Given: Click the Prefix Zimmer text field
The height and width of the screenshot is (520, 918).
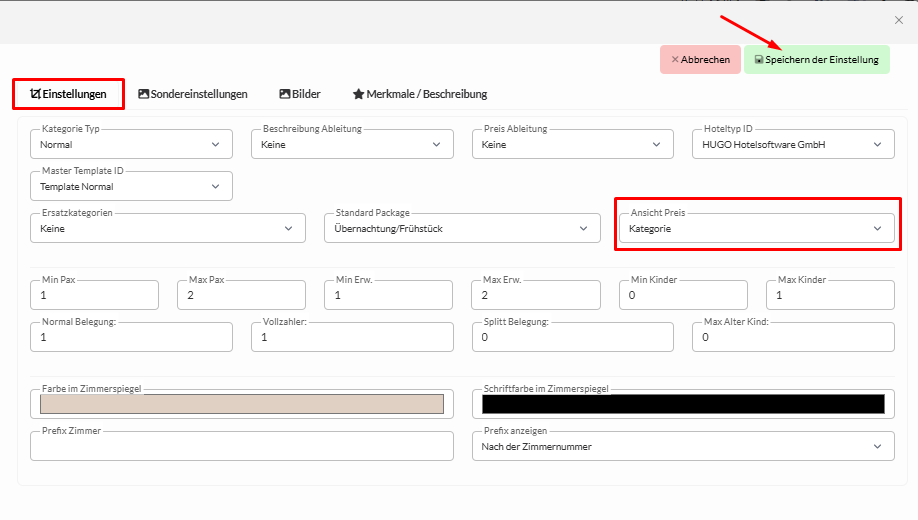Looking at the screenshot, I should 241,446.
